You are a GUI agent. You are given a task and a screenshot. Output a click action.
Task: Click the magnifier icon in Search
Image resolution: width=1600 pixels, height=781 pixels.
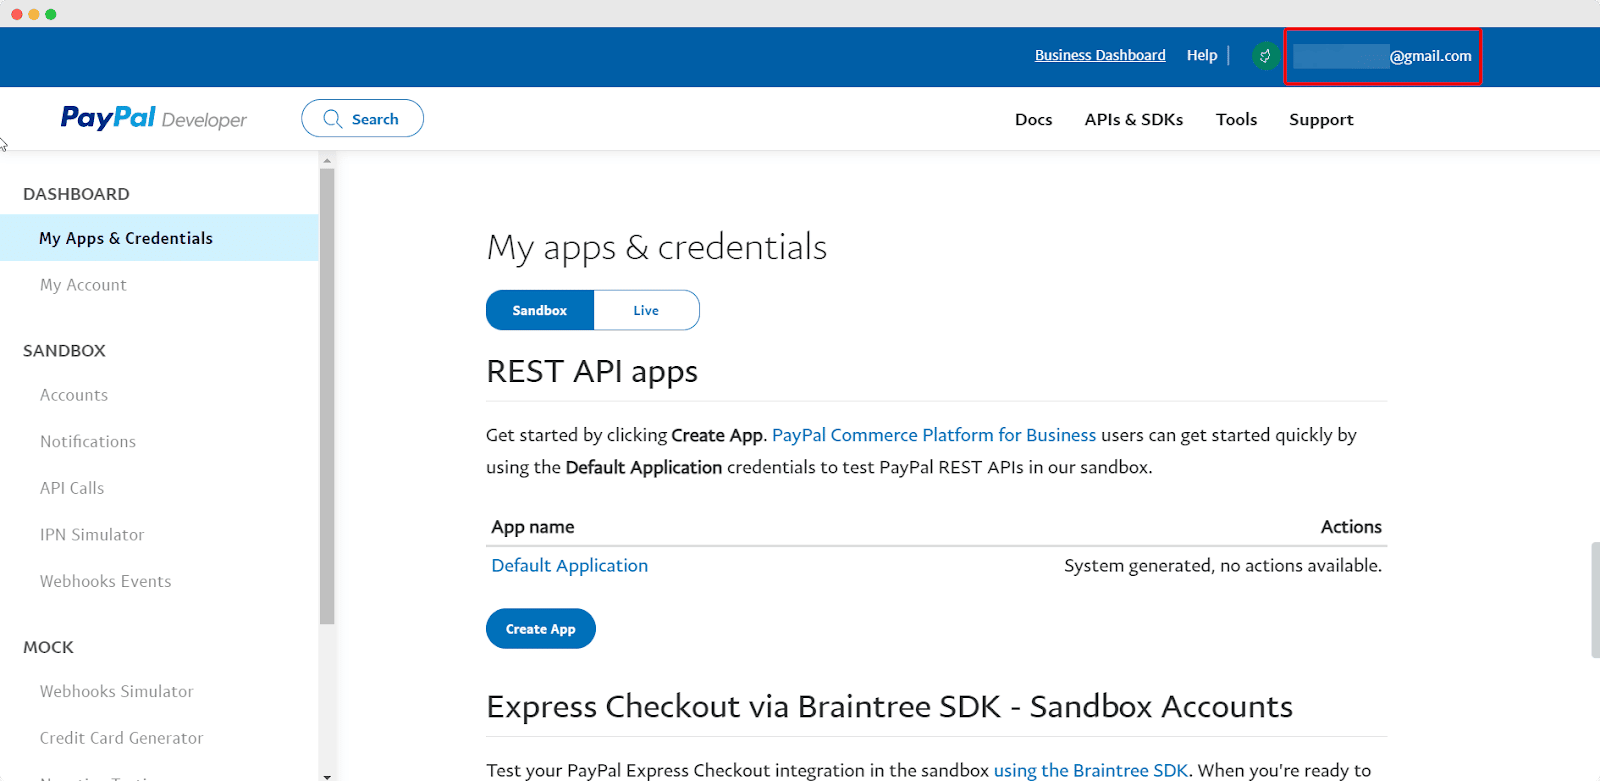pyautogui.click(x=333, y=119)
